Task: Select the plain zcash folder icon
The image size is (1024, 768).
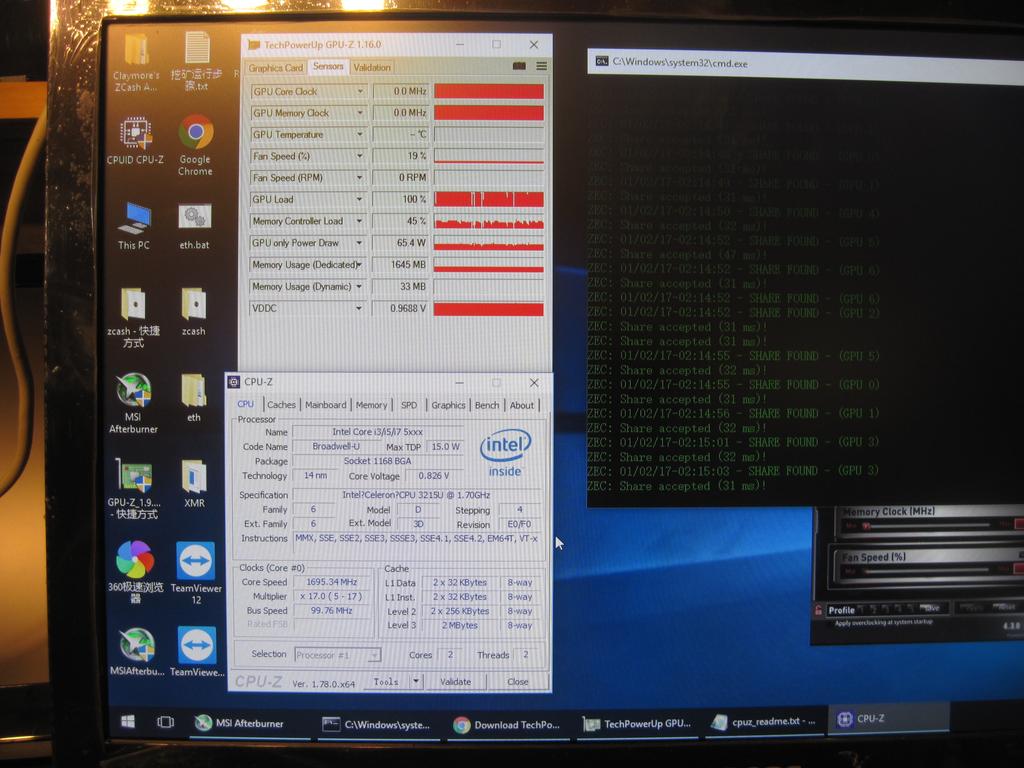Action: [x=193, y=312]
